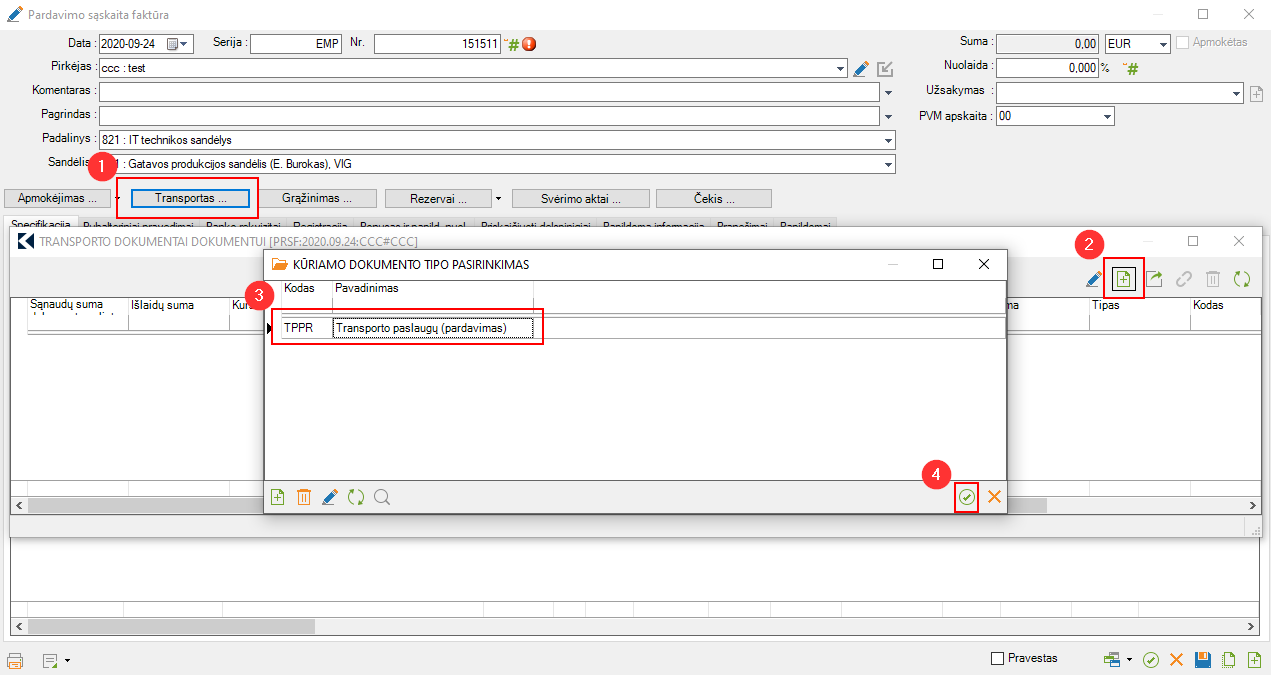This screenshot has height=675, width=1271.
Task: Search document types with magnifier icon
Action: click(382, 497)
